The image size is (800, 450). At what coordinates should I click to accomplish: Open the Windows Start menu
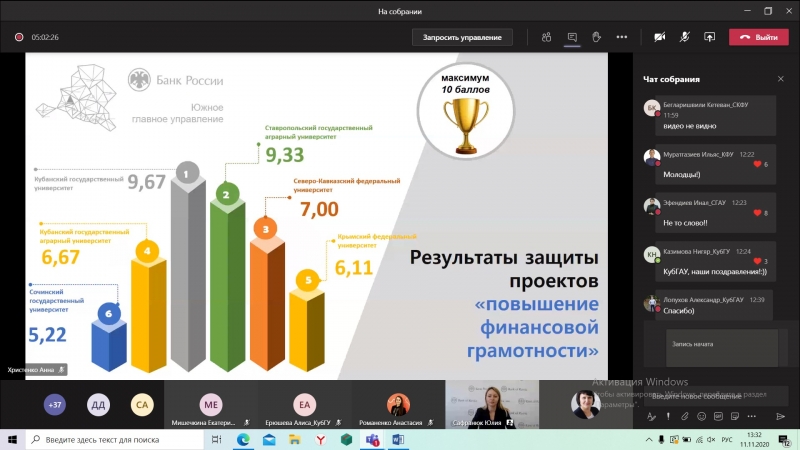tap(12, 439)
